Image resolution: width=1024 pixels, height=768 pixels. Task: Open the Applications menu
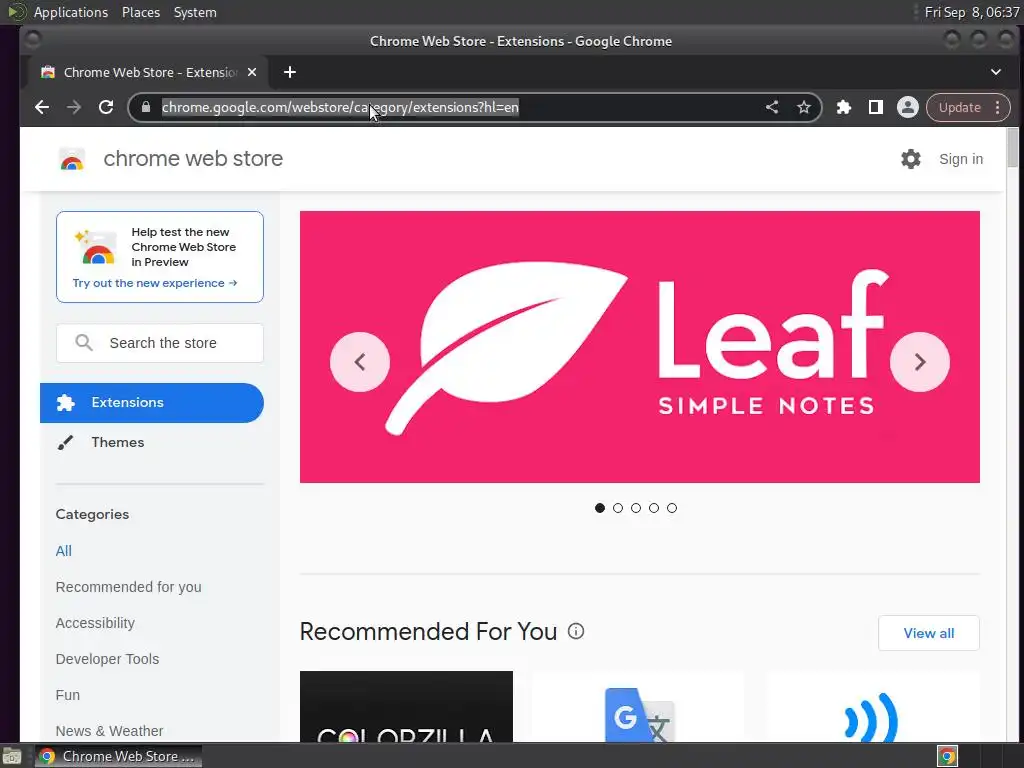pos(71,12)
